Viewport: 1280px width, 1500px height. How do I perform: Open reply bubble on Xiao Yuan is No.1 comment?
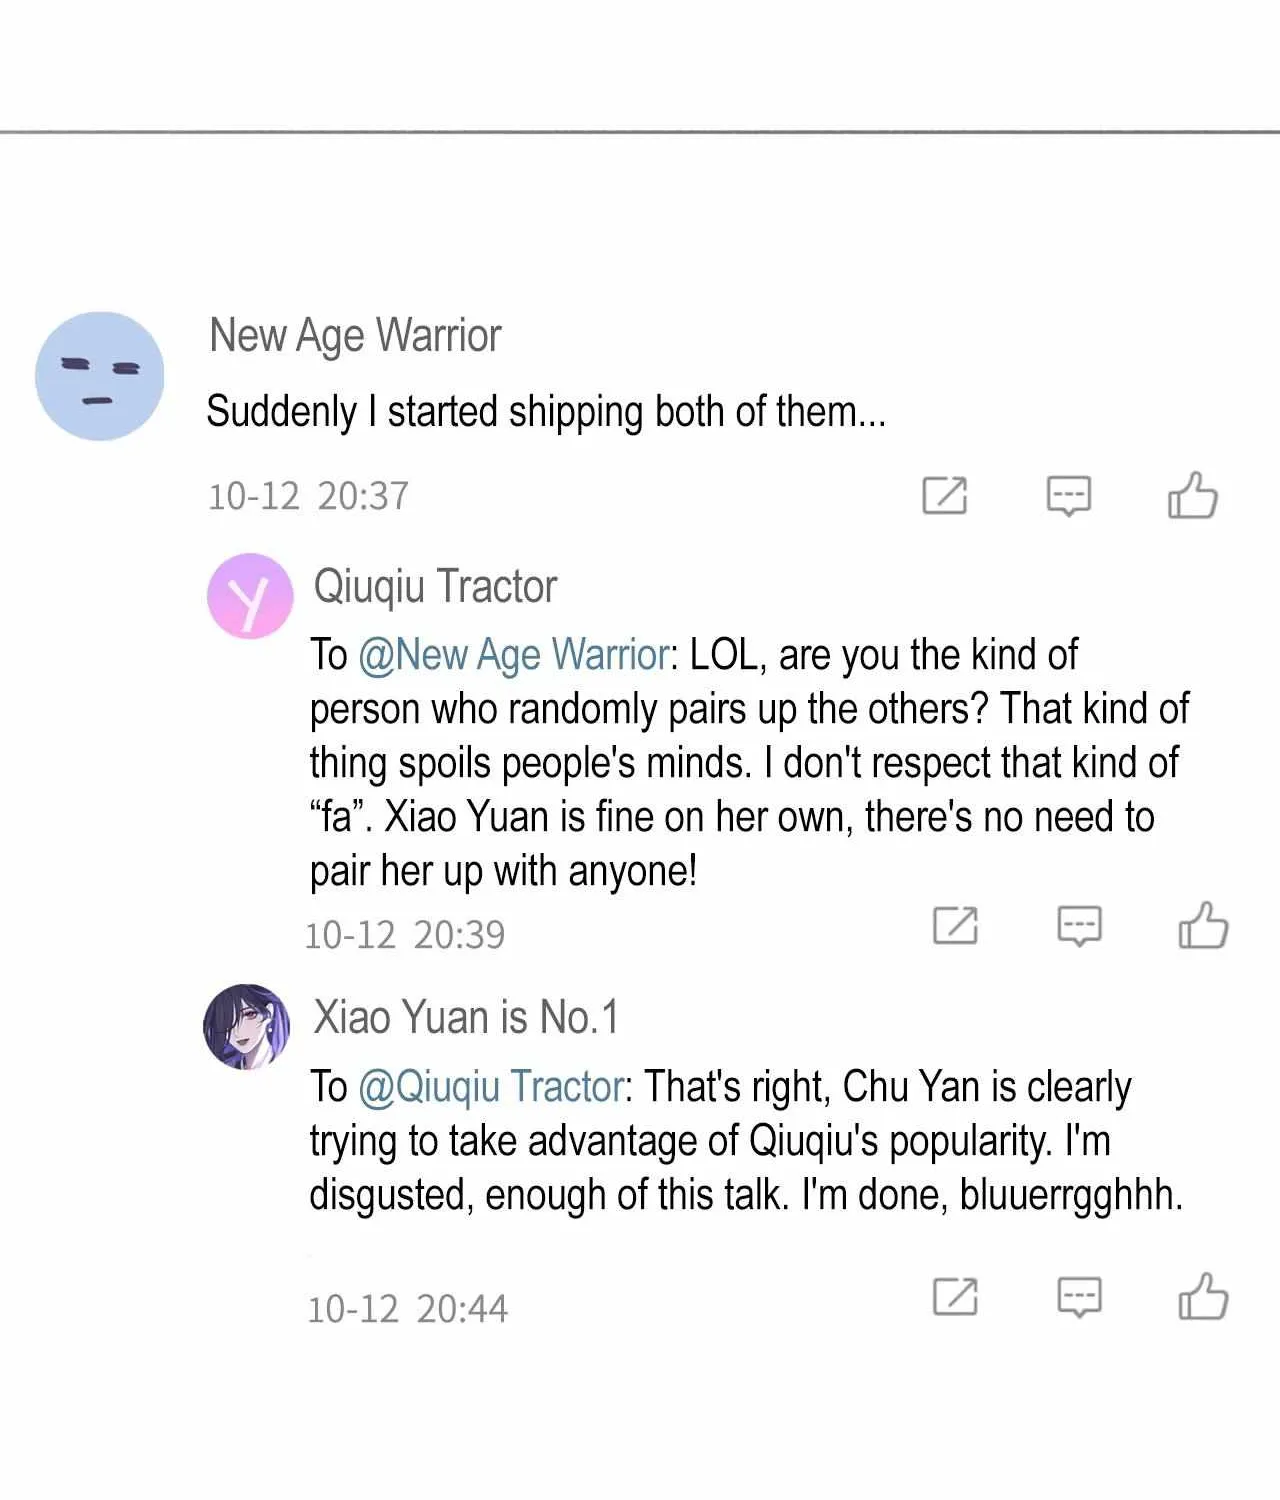1080,1297
